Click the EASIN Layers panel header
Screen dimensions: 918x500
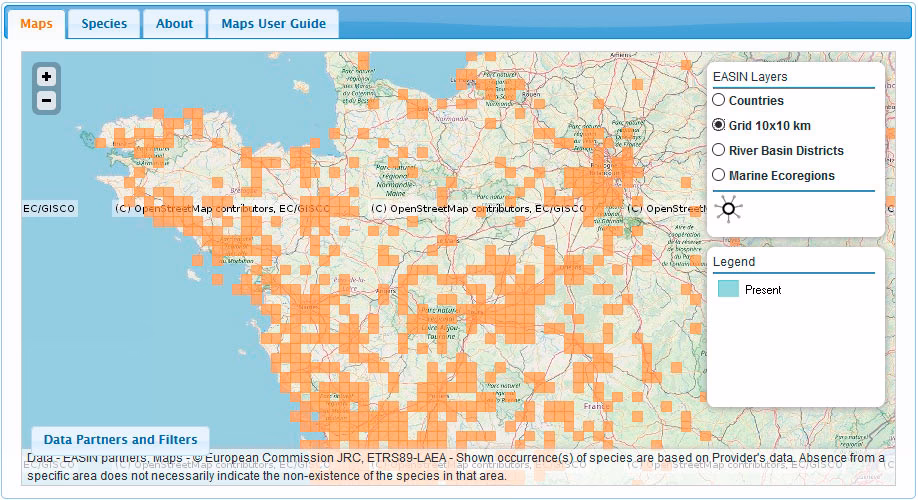750,77
